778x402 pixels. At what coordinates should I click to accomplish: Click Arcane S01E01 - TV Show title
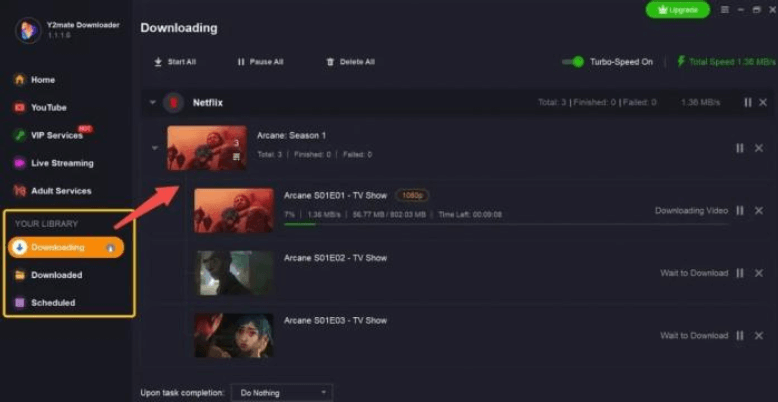[x=335, y=196]
